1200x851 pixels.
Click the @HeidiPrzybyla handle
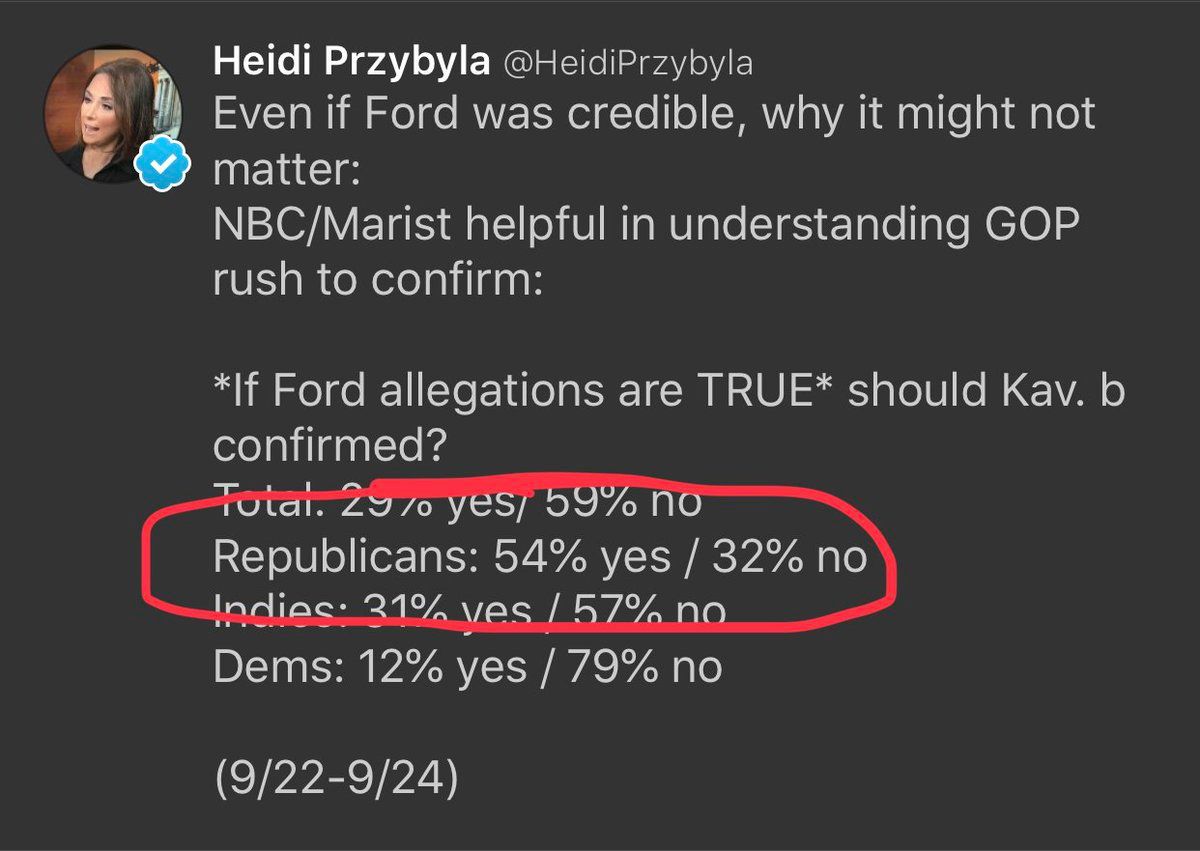click(626, 64)
